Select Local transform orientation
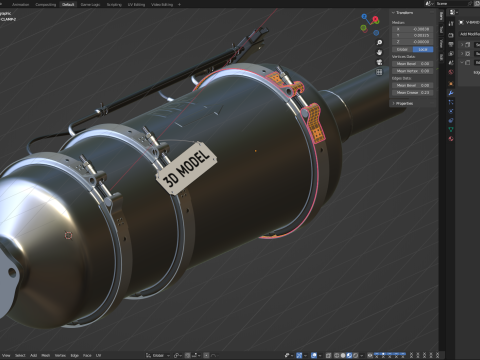 point(423,49)
